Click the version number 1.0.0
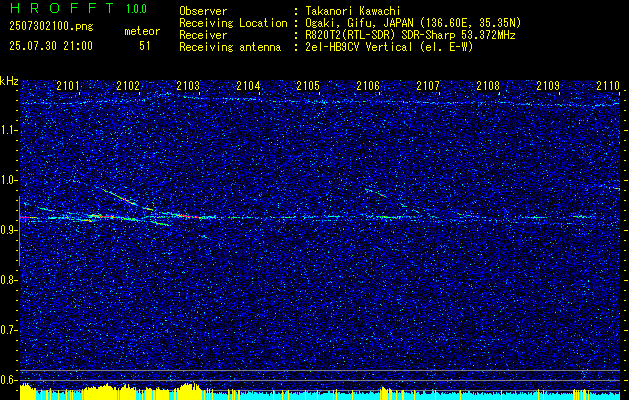 136,9
